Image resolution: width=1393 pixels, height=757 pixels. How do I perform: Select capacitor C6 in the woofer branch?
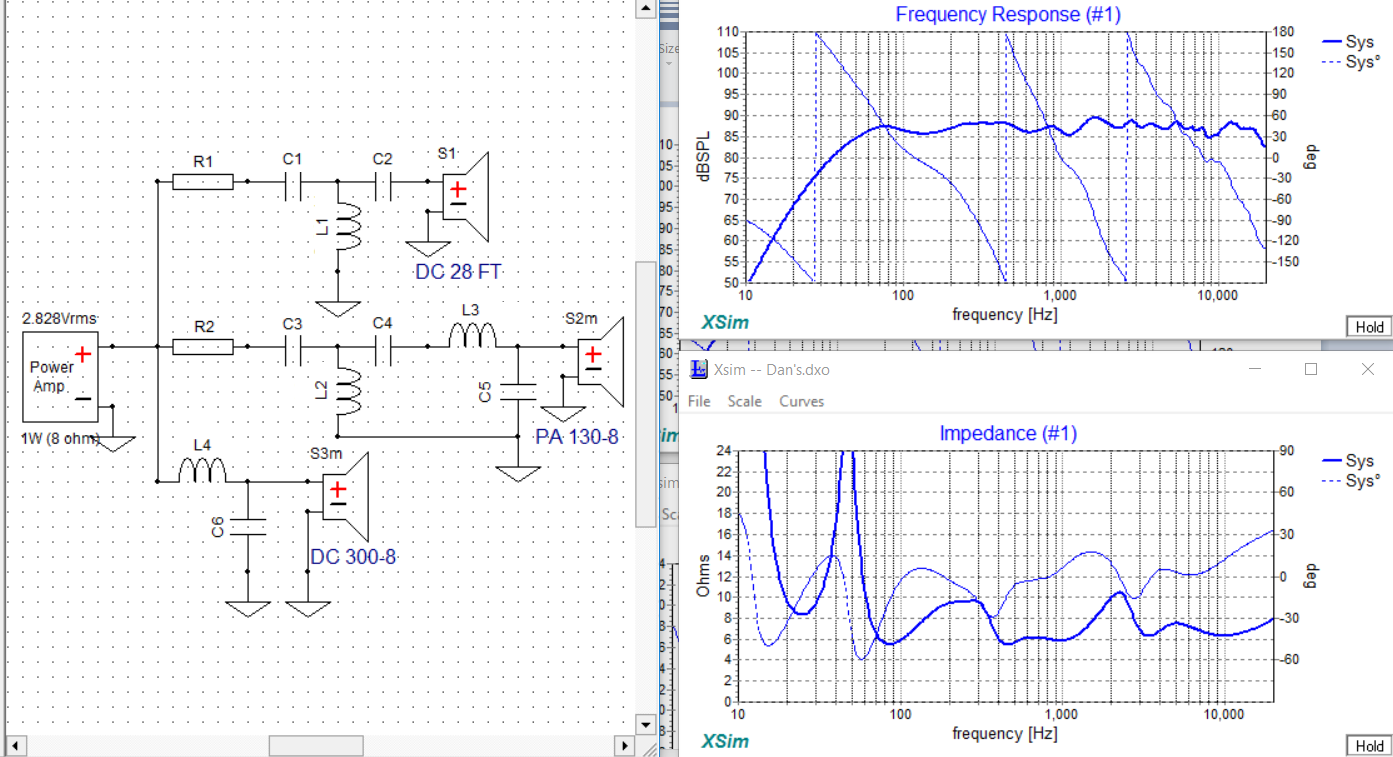[247, 527]
